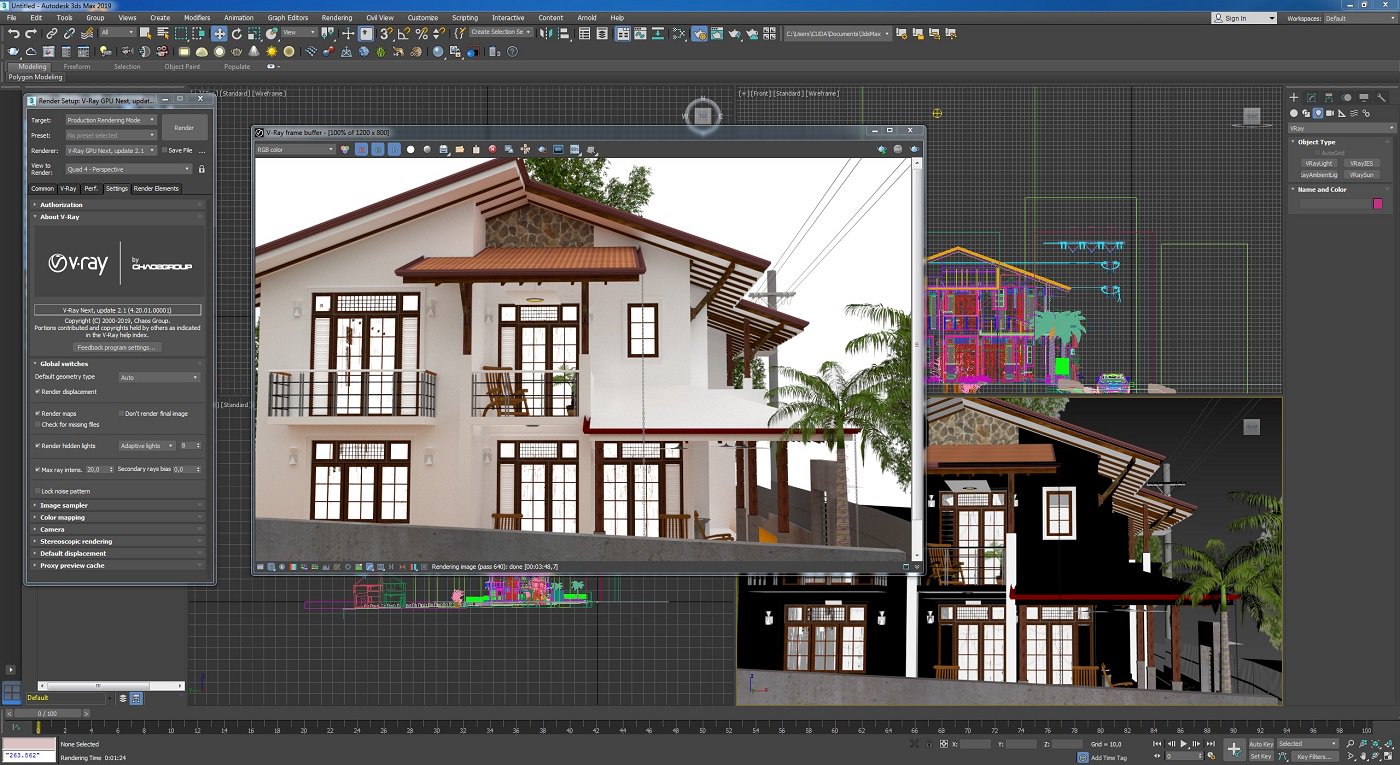
Task: Click the Undo arrow in main toolbar
Action: 13,33
